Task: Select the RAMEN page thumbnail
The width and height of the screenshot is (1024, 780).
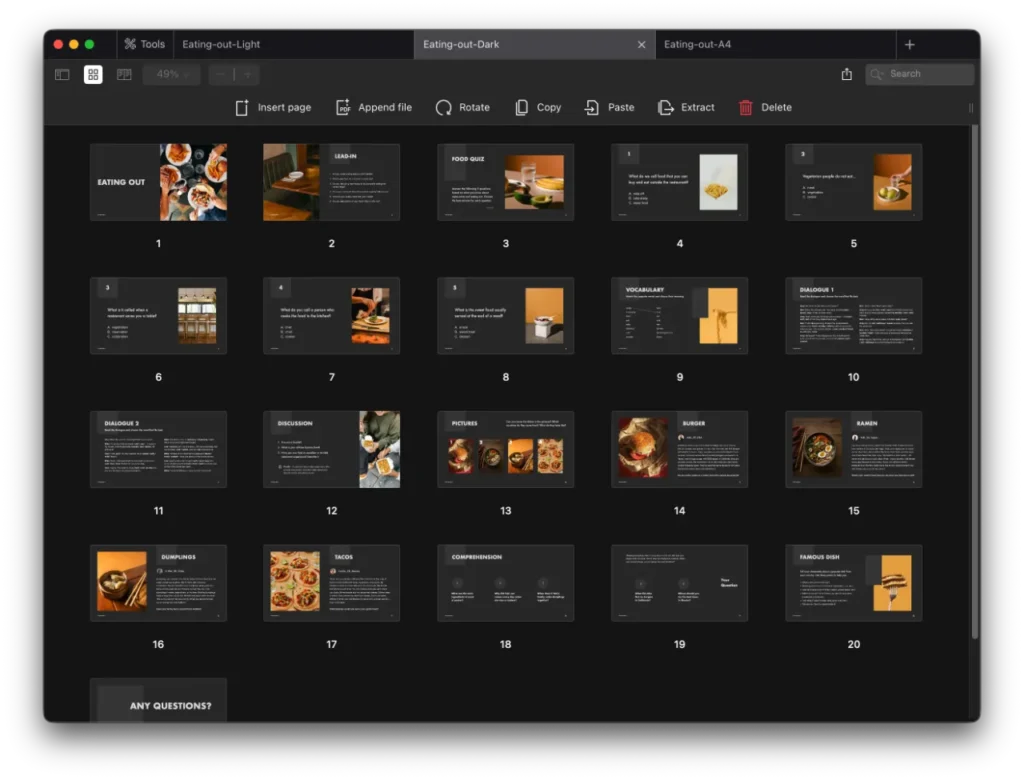Action: pyautogui.click(x=853, y=448)
